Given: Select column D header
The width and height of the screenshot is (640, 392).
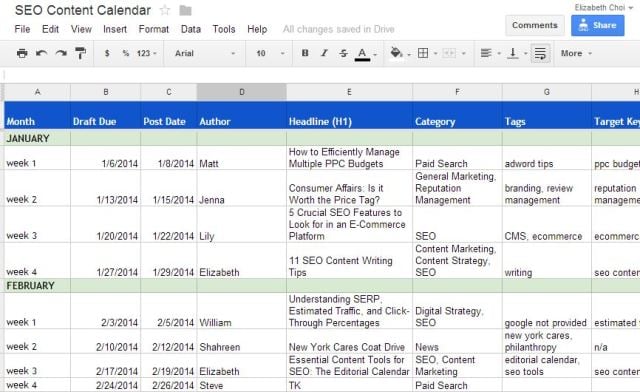Looking at the screenshot, I should [242, 92].
